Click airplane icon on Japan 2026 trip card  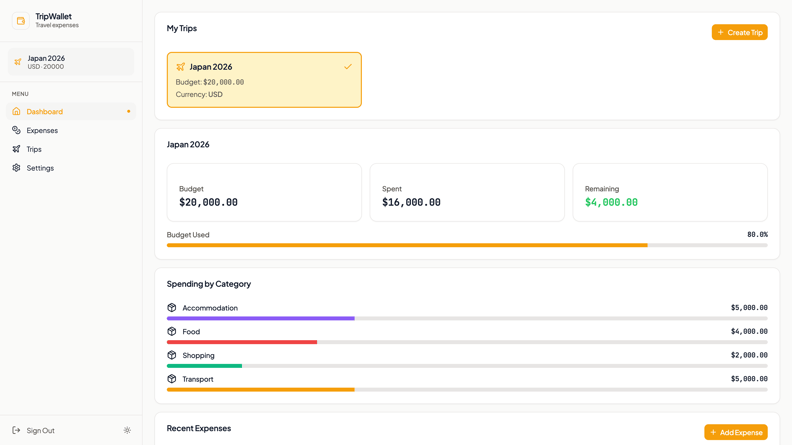point(180,67)
